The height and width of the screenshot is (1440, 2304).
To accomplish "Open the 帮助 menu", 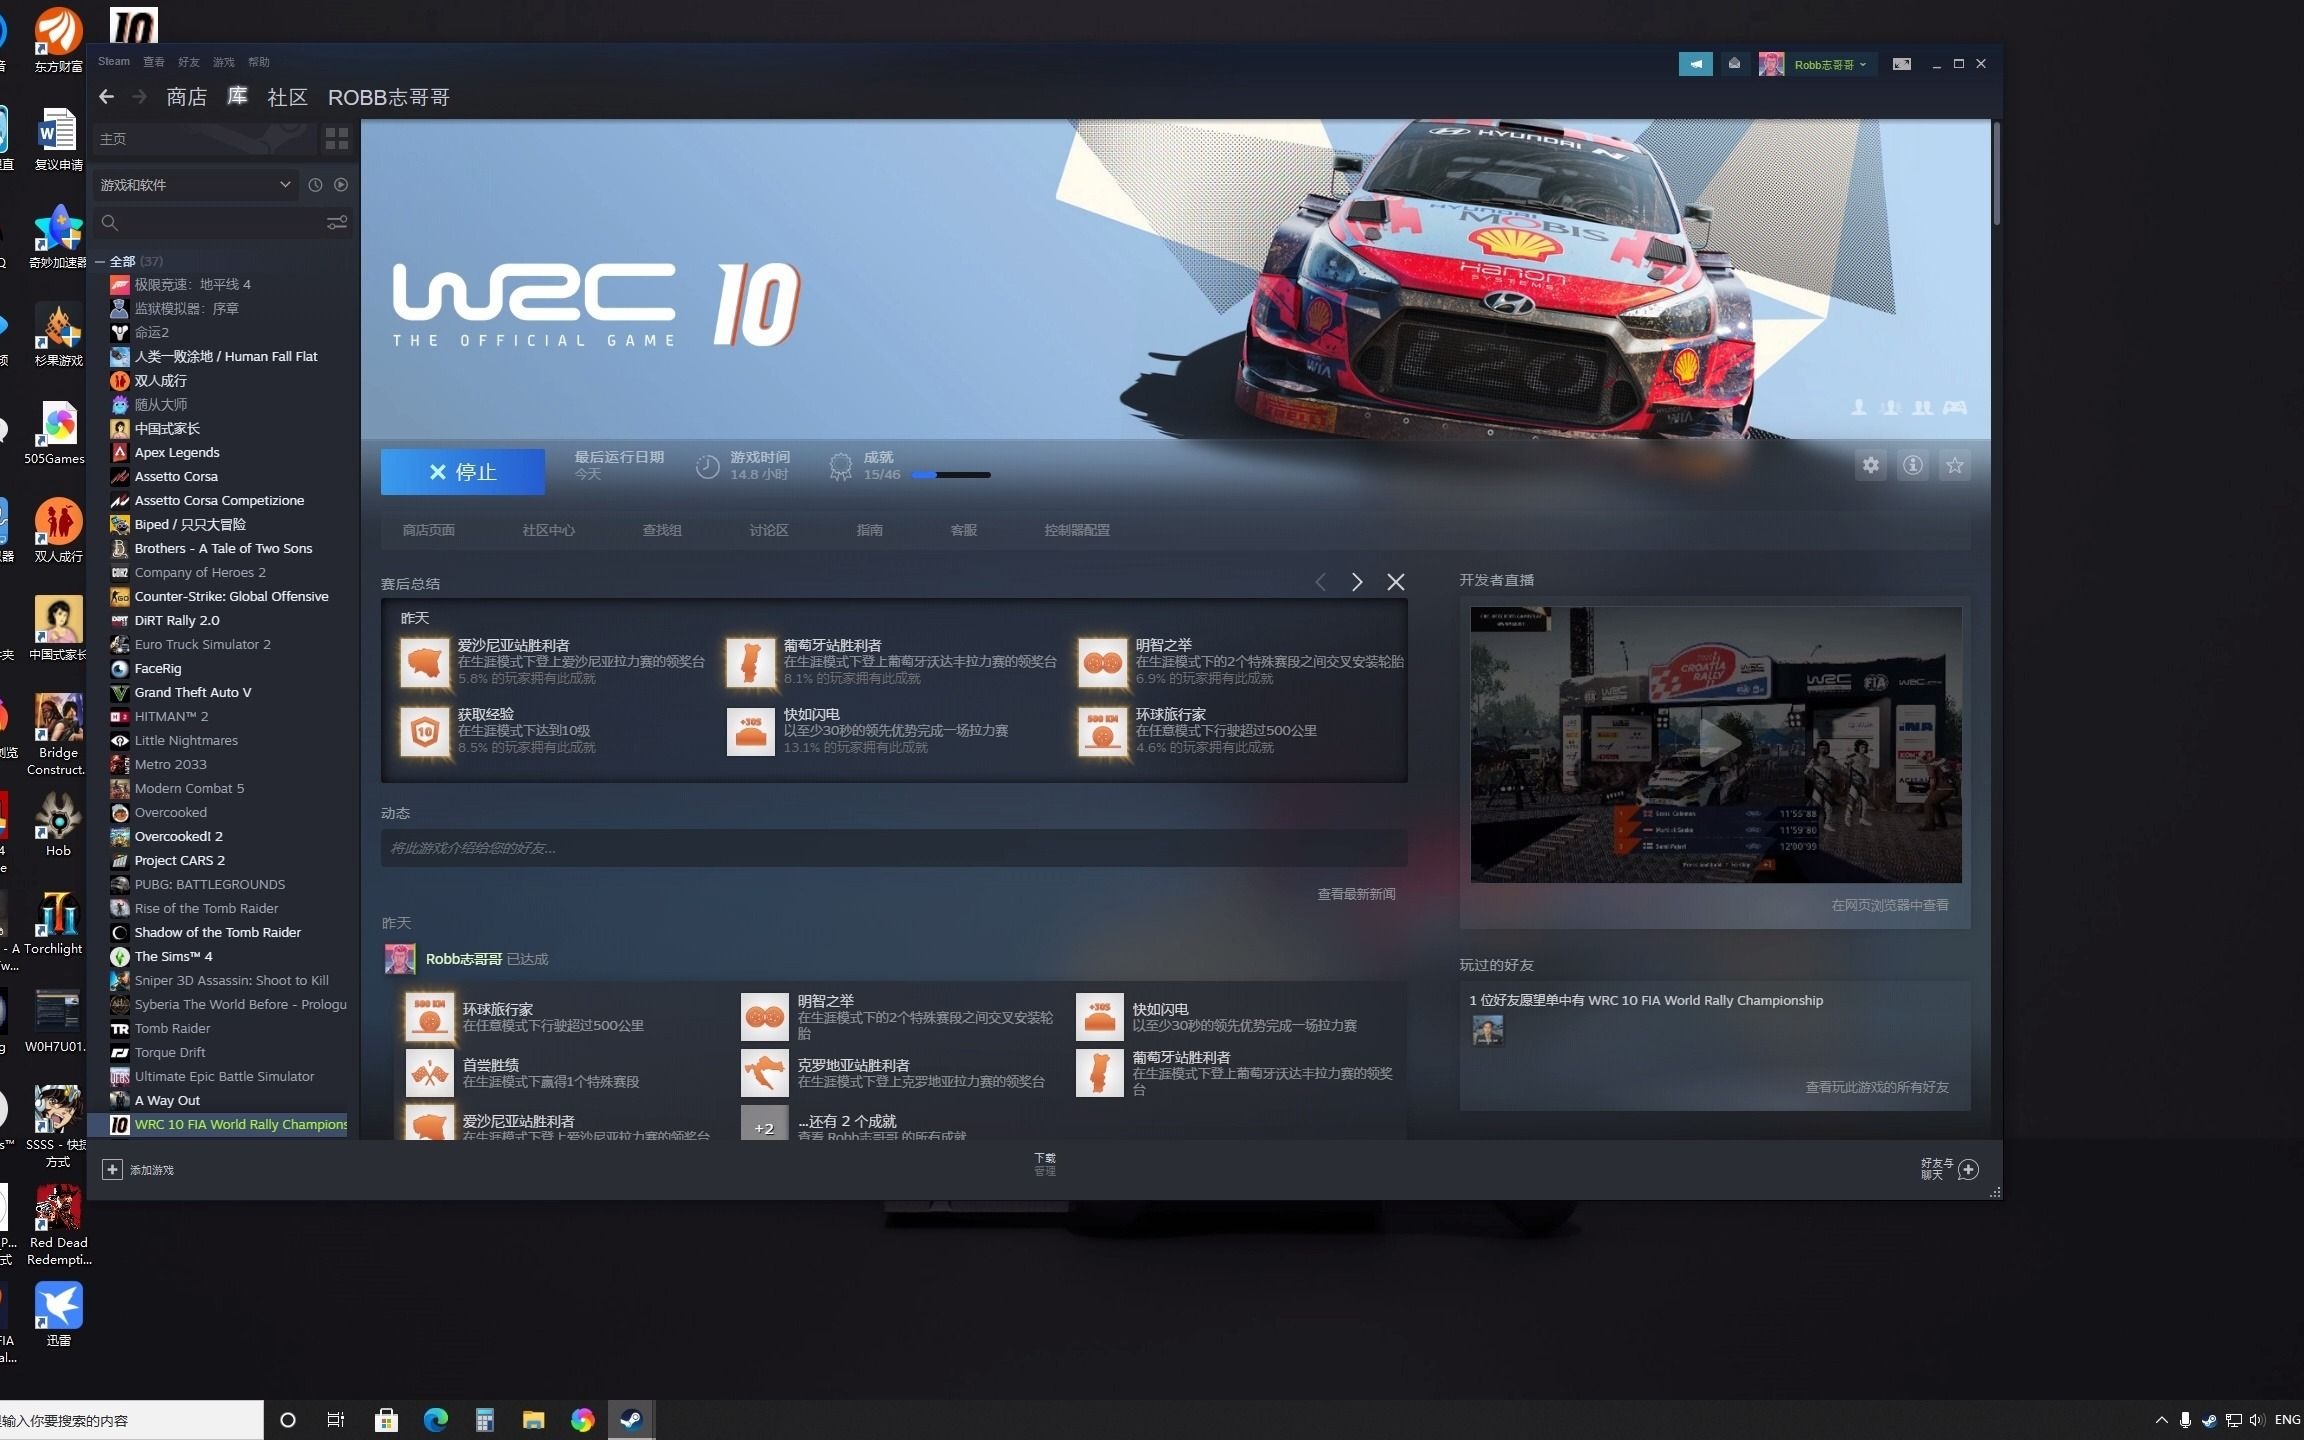I will [x=259, y=62].
